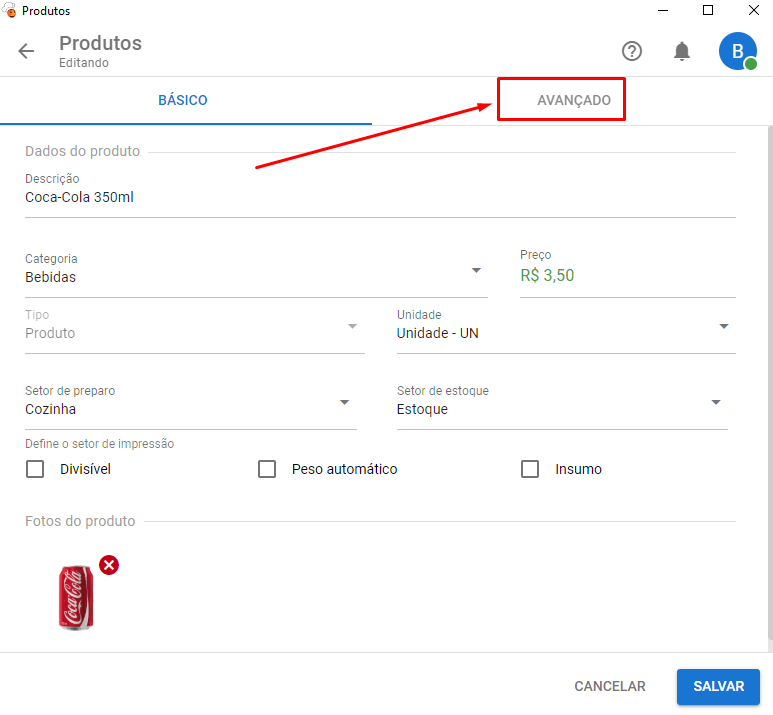Maximize the Produtos window

coord(708,10)
